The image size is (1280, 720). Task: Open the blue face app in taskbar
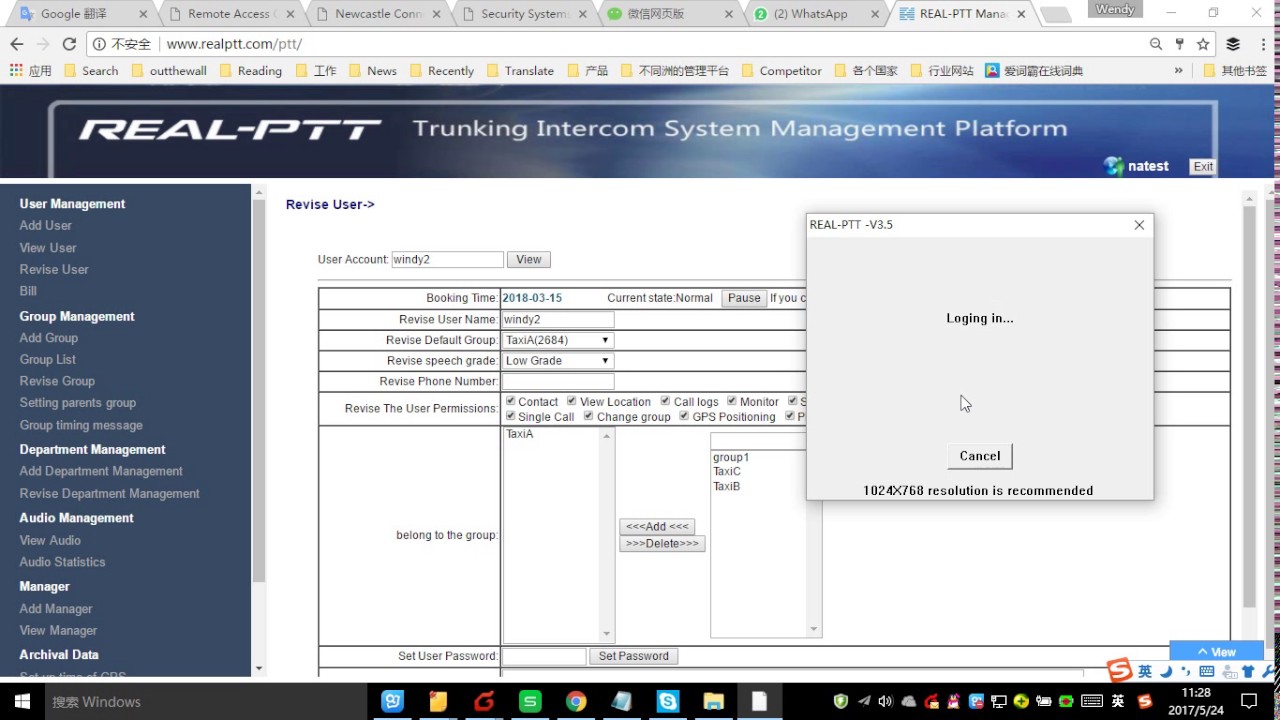pos(392,701)
